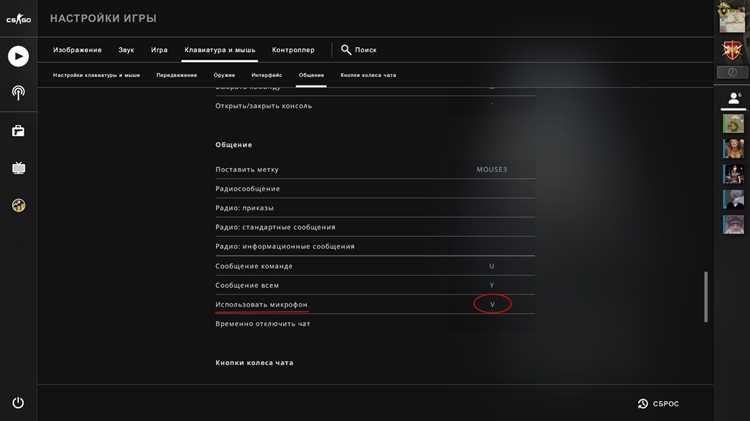This screenshot has height=421, width=750.
Task: Open the inventory briefcase icon
Action: (x=18, y=131)
